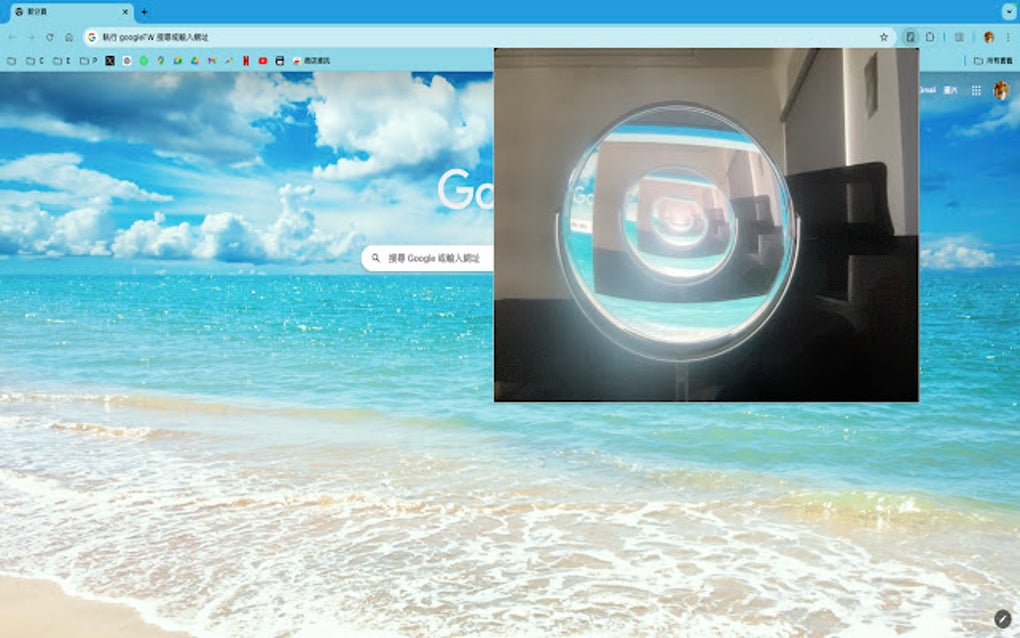Expand the first bookmarks folder

coord(12,60)
